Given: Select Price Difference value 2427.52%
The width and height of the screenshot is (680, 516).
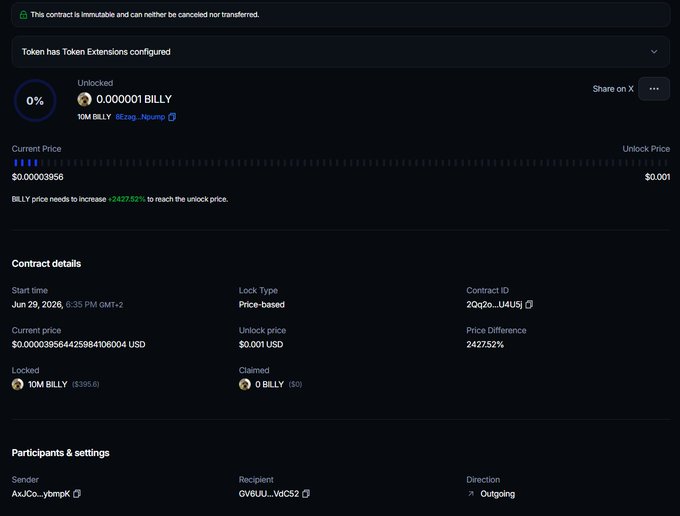Looking at the screenshot, I should pos(485,344).
